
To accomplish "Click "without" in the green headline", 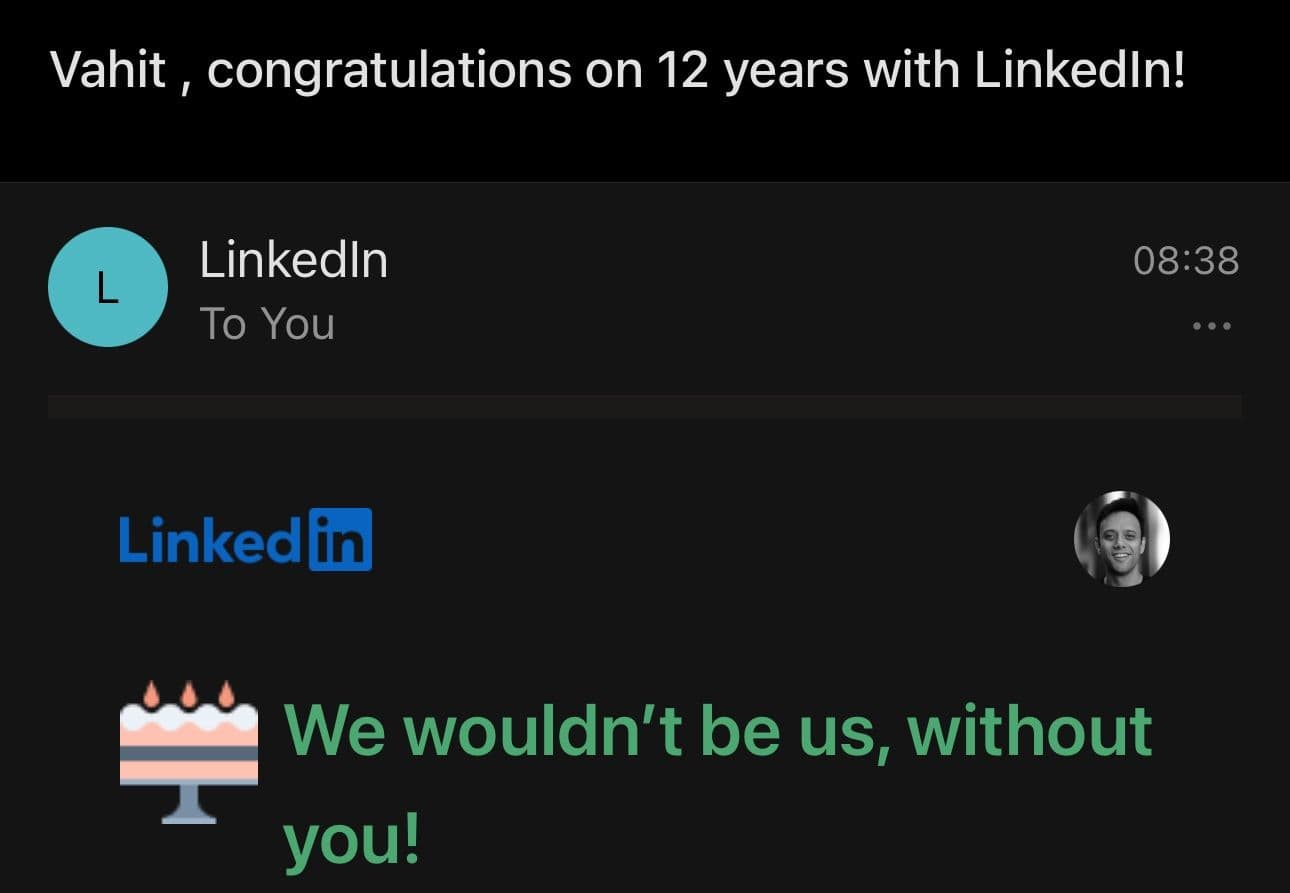I will coord(1030,731).
